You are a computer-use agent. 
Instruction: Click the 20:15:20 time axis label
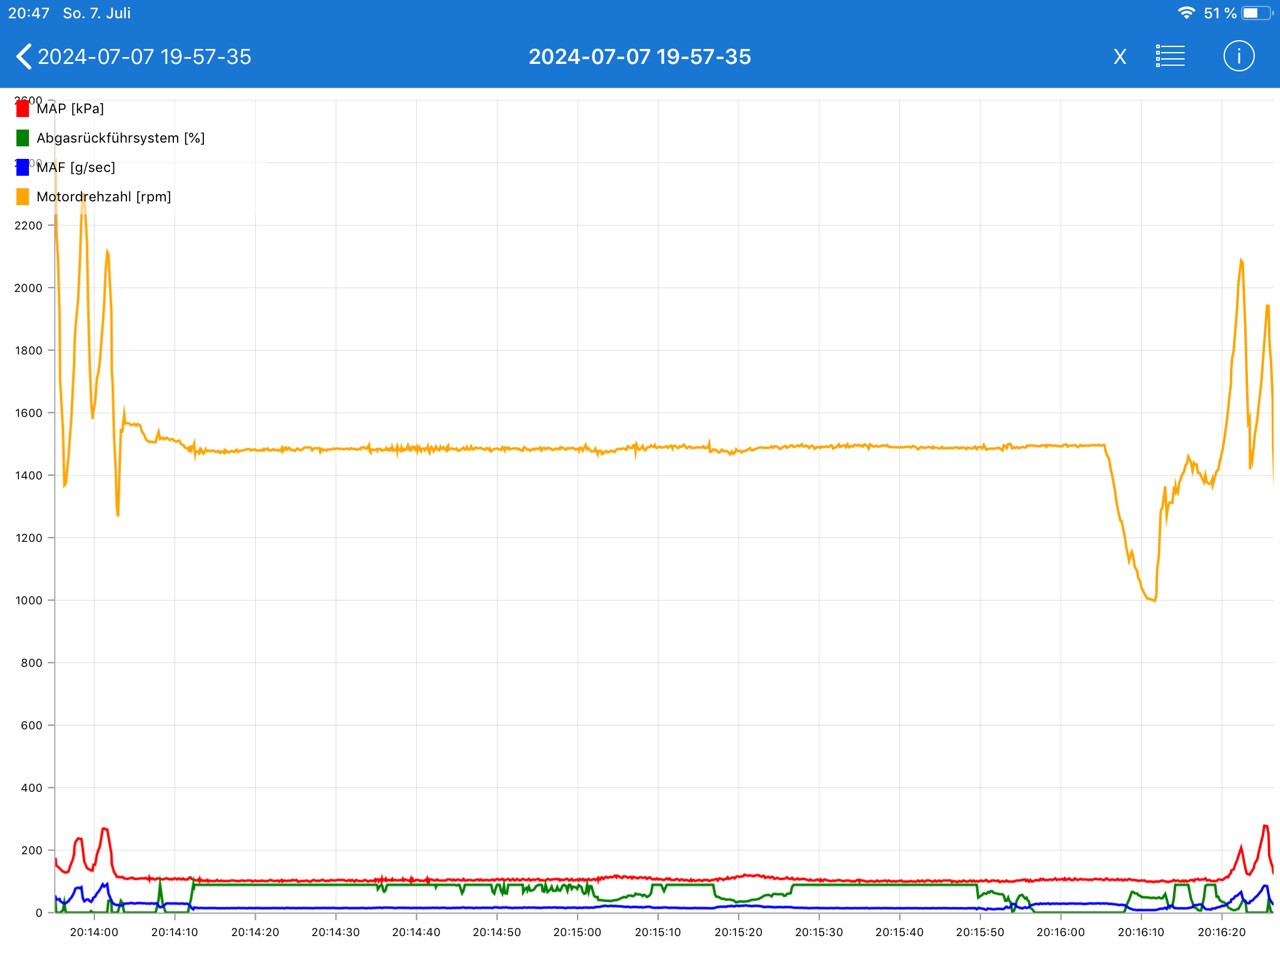738,932
